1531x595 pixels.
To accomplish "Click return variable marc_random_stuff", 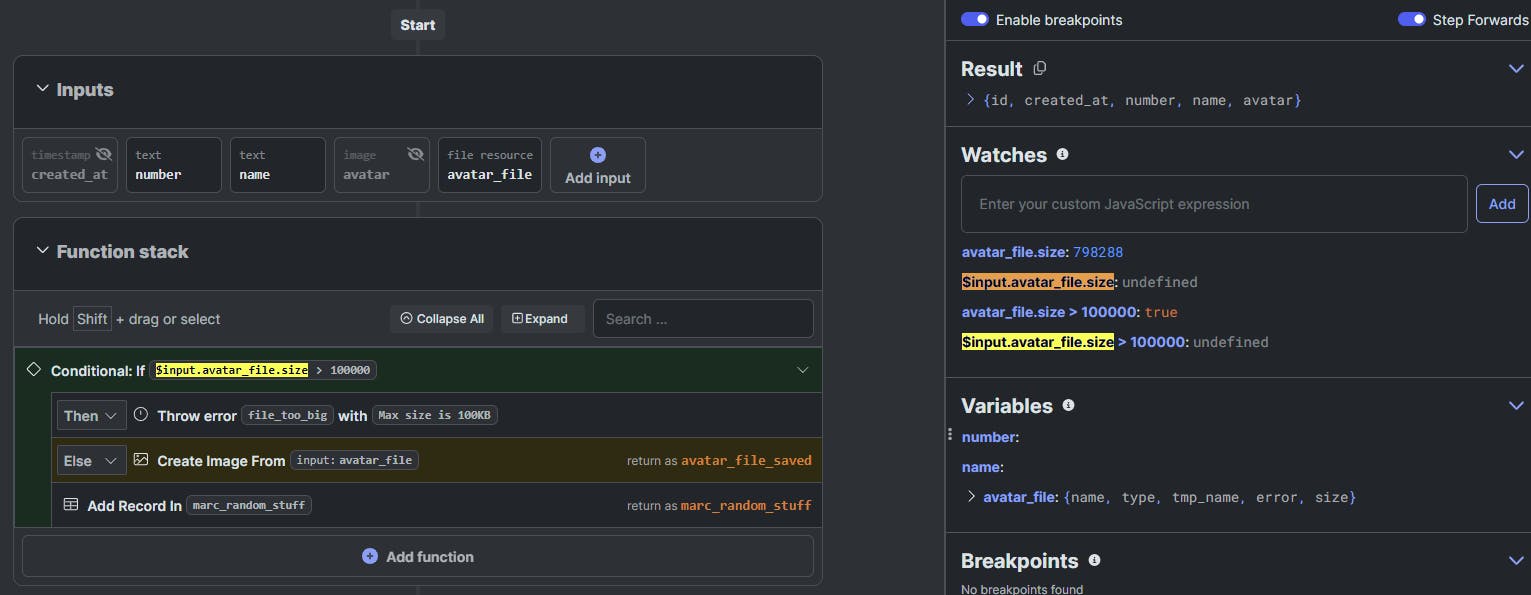I will pyautogui.click(x=746, y=505).
